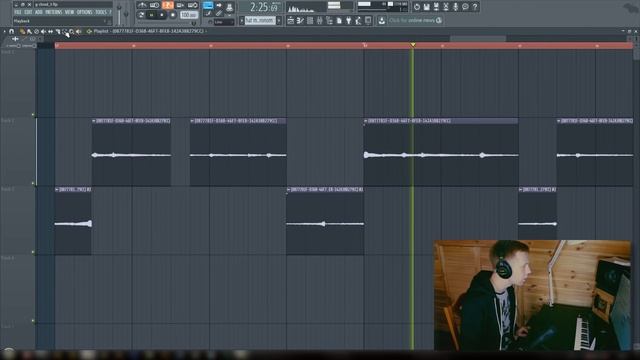Open clip menu arrow of first Track 2 clip
This screenshot has height=360, width=640.
94,121
